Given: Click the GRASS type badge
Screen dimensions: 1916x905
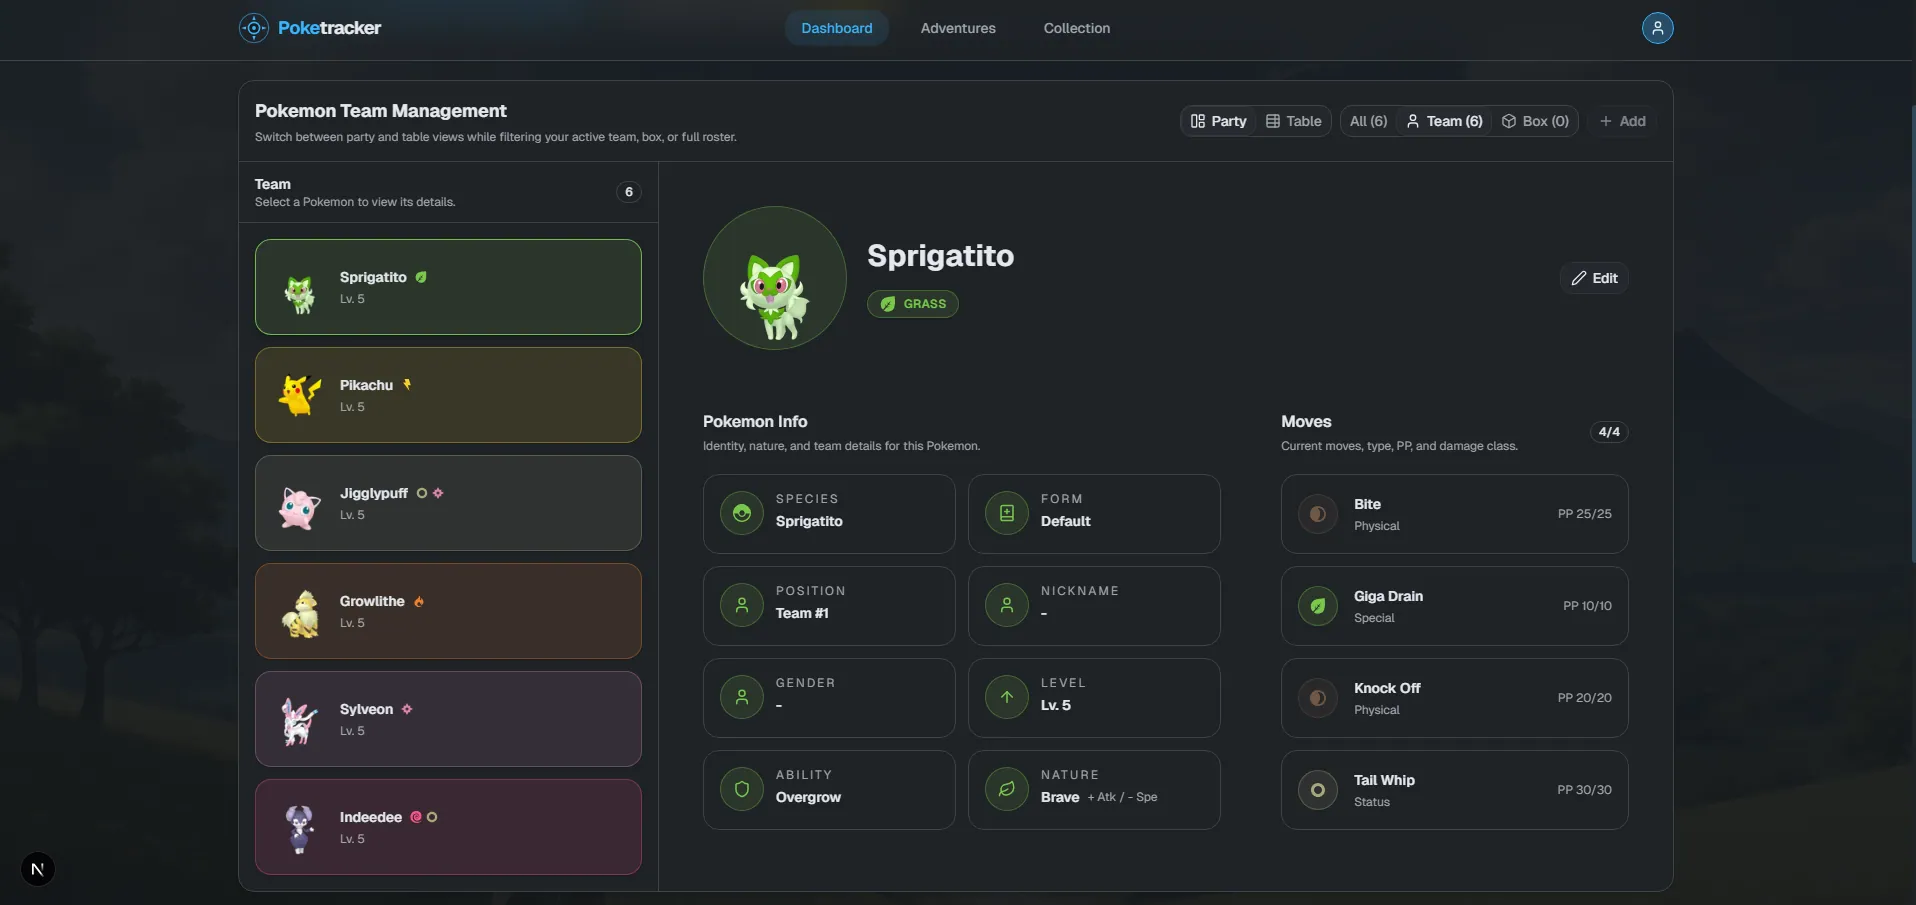Looking at the screenshot, I should [x=913, y=304].
